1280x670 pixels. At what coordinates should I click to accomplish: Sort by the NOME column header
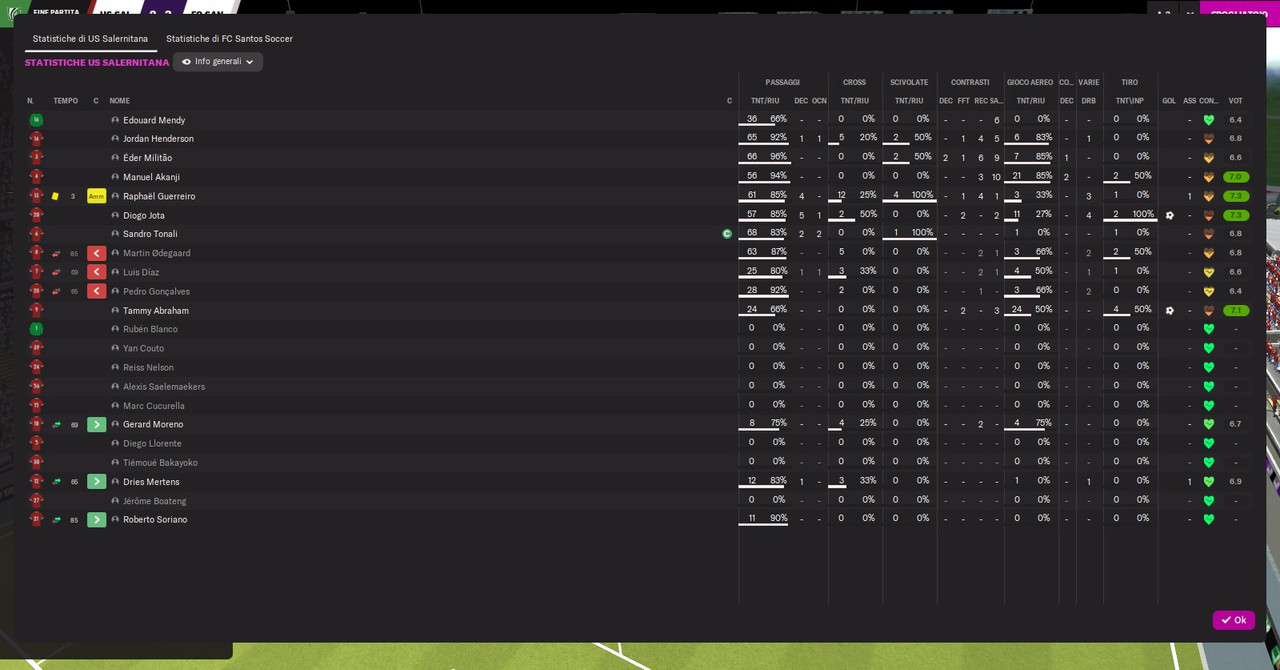[119, 101]
